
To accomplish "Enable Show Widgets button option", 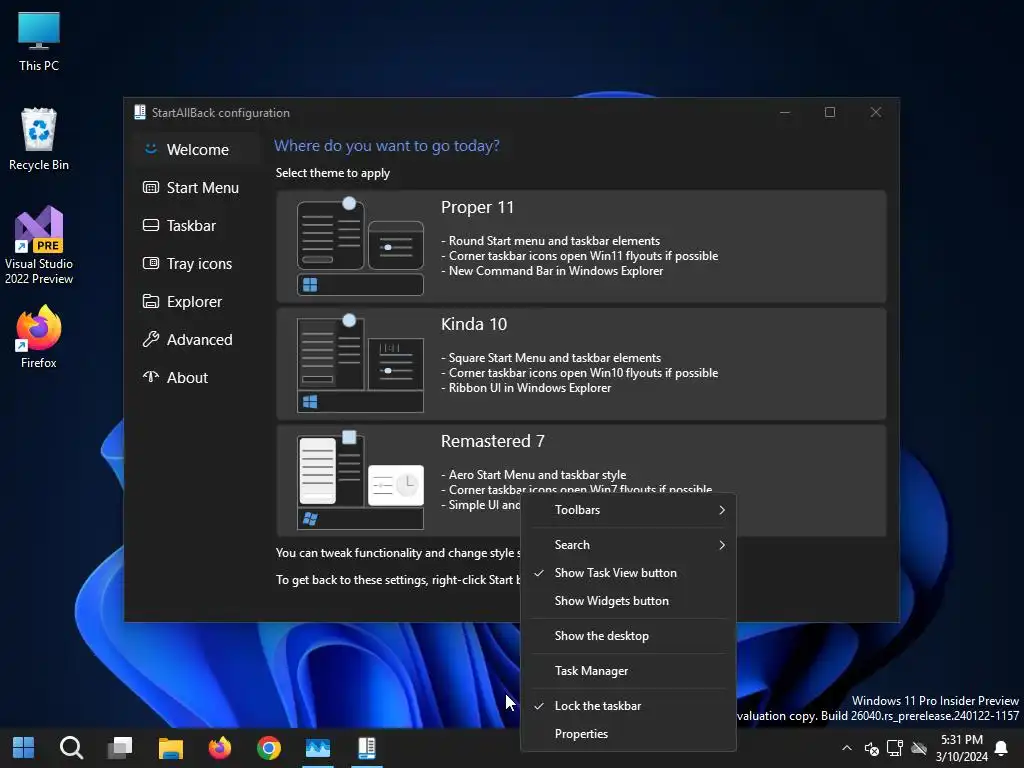I will tap(628, 601).
